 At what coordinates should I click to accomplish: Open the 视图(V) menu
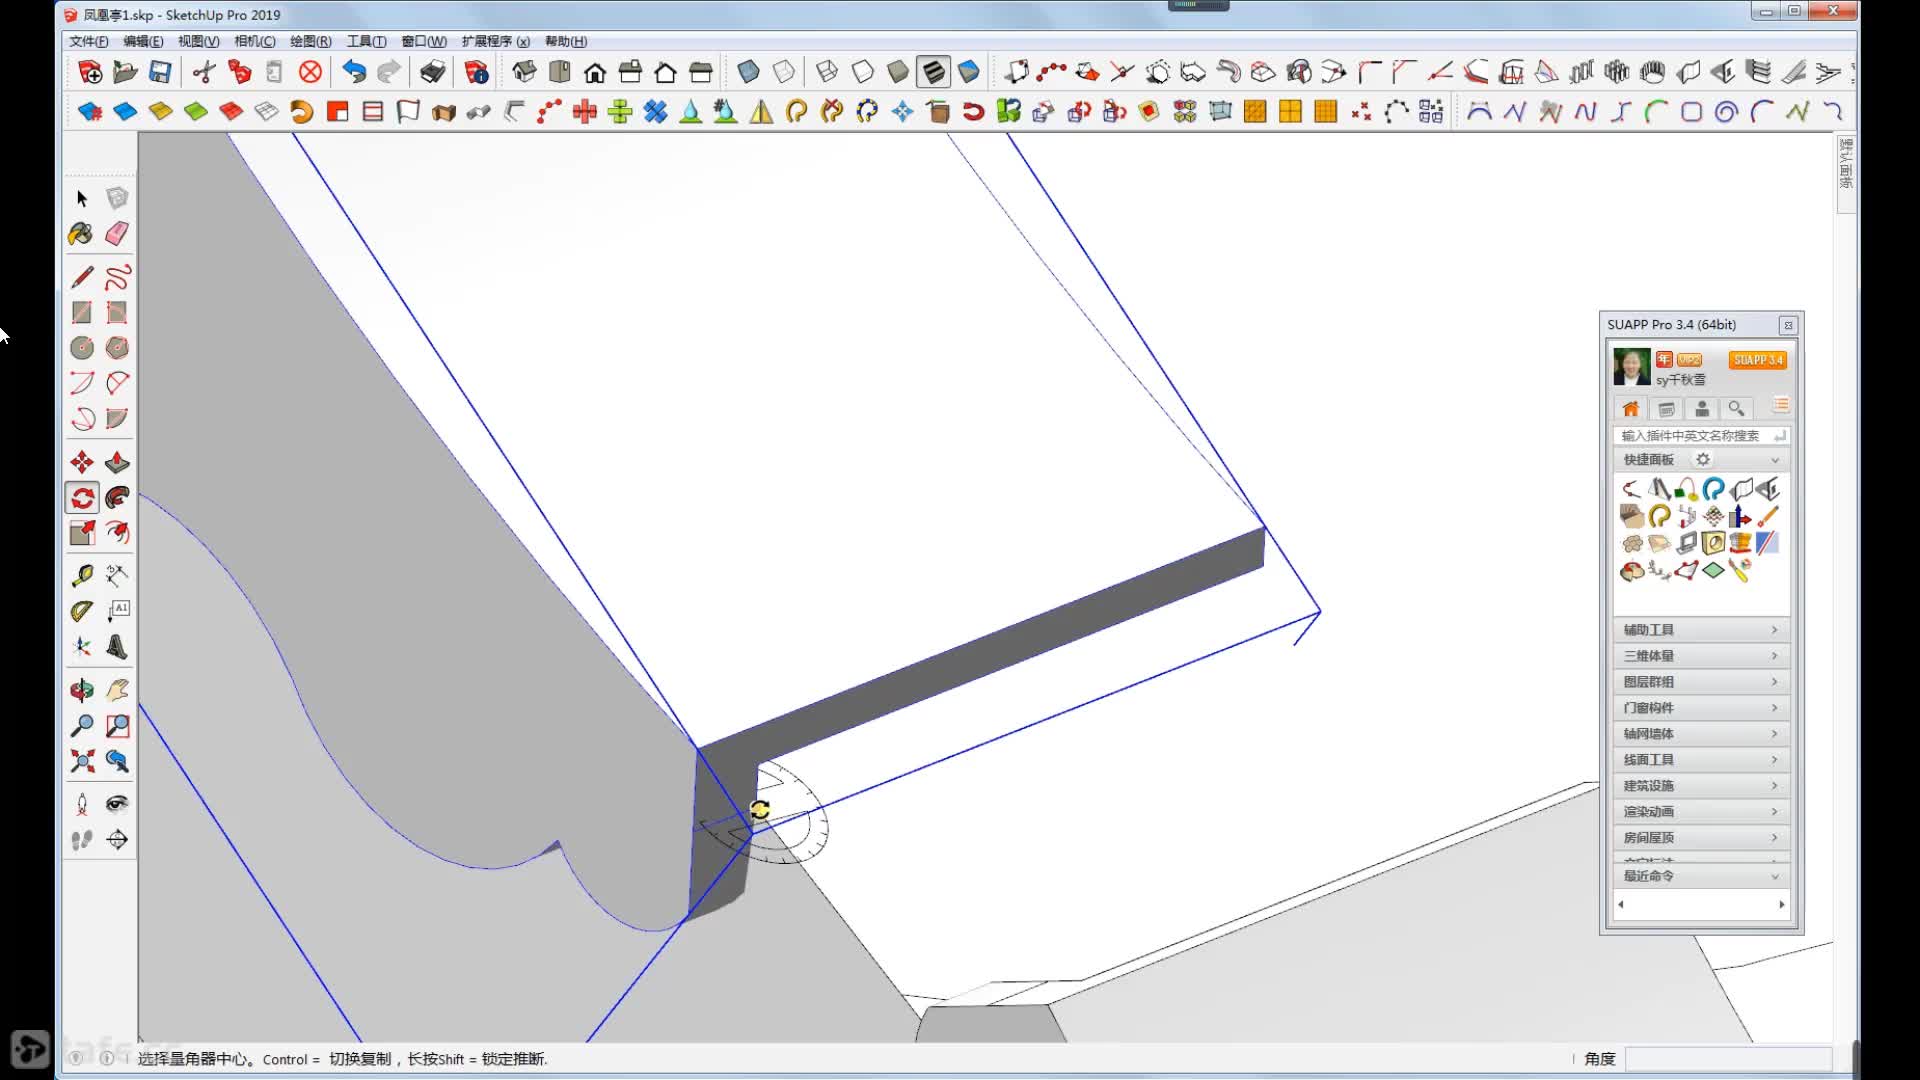(x=198, y=41)
